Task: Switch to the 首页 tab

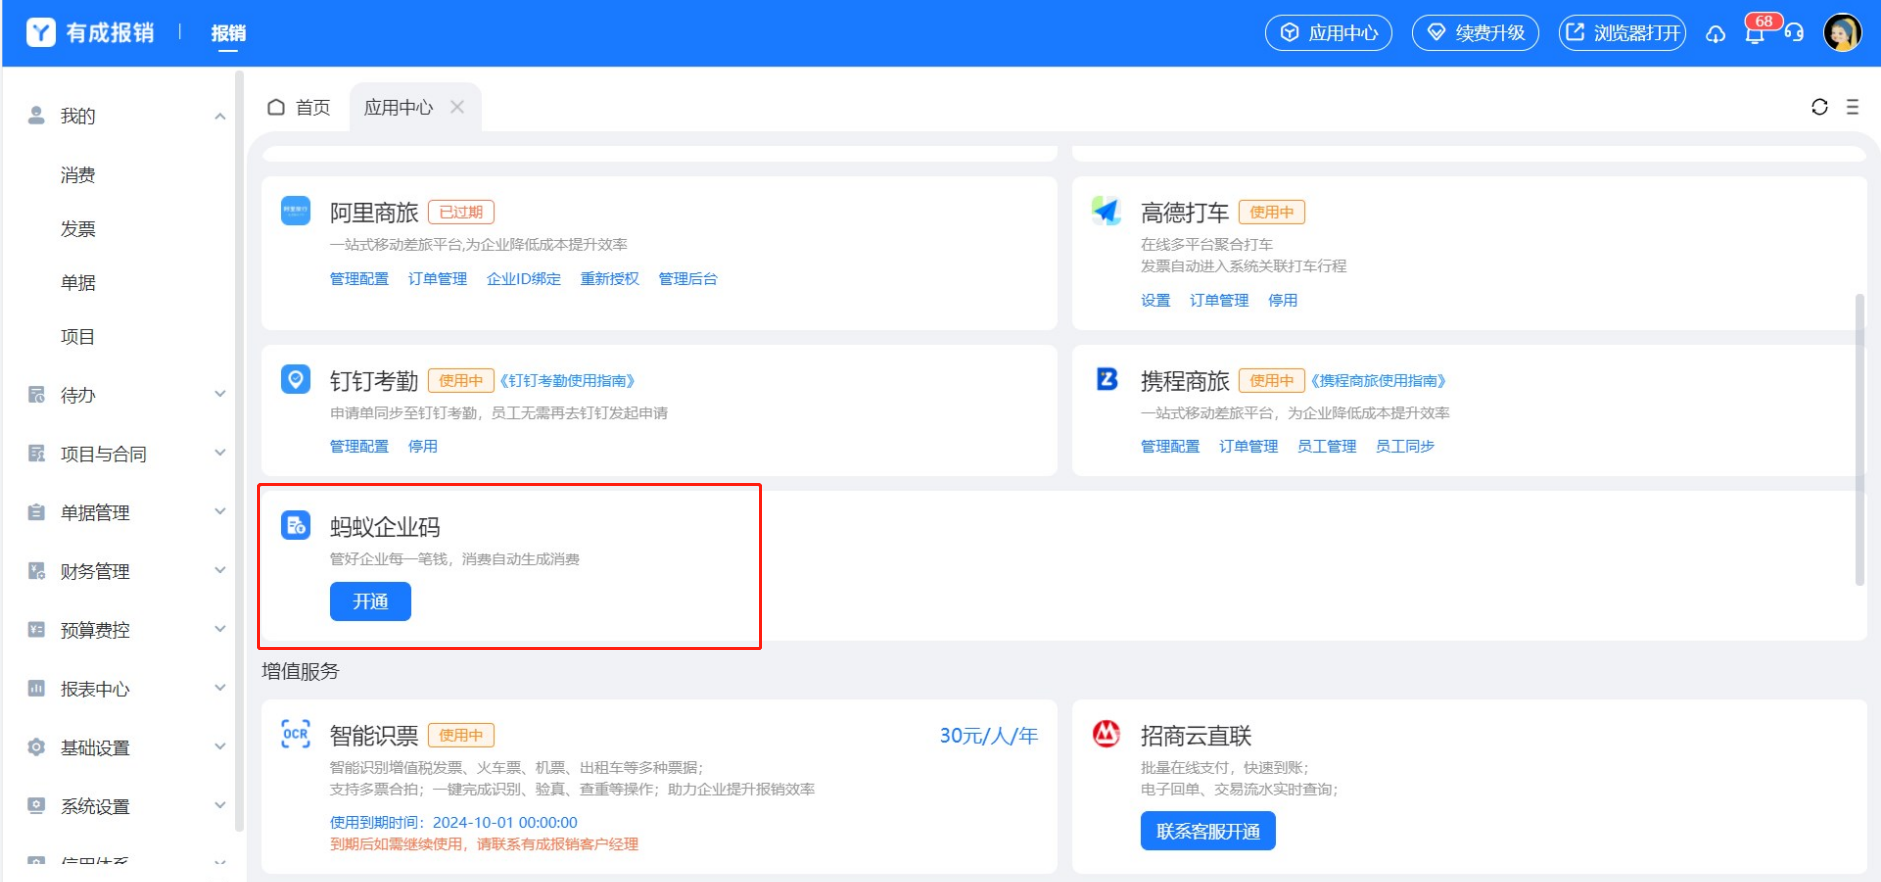Action: [299, 107]
